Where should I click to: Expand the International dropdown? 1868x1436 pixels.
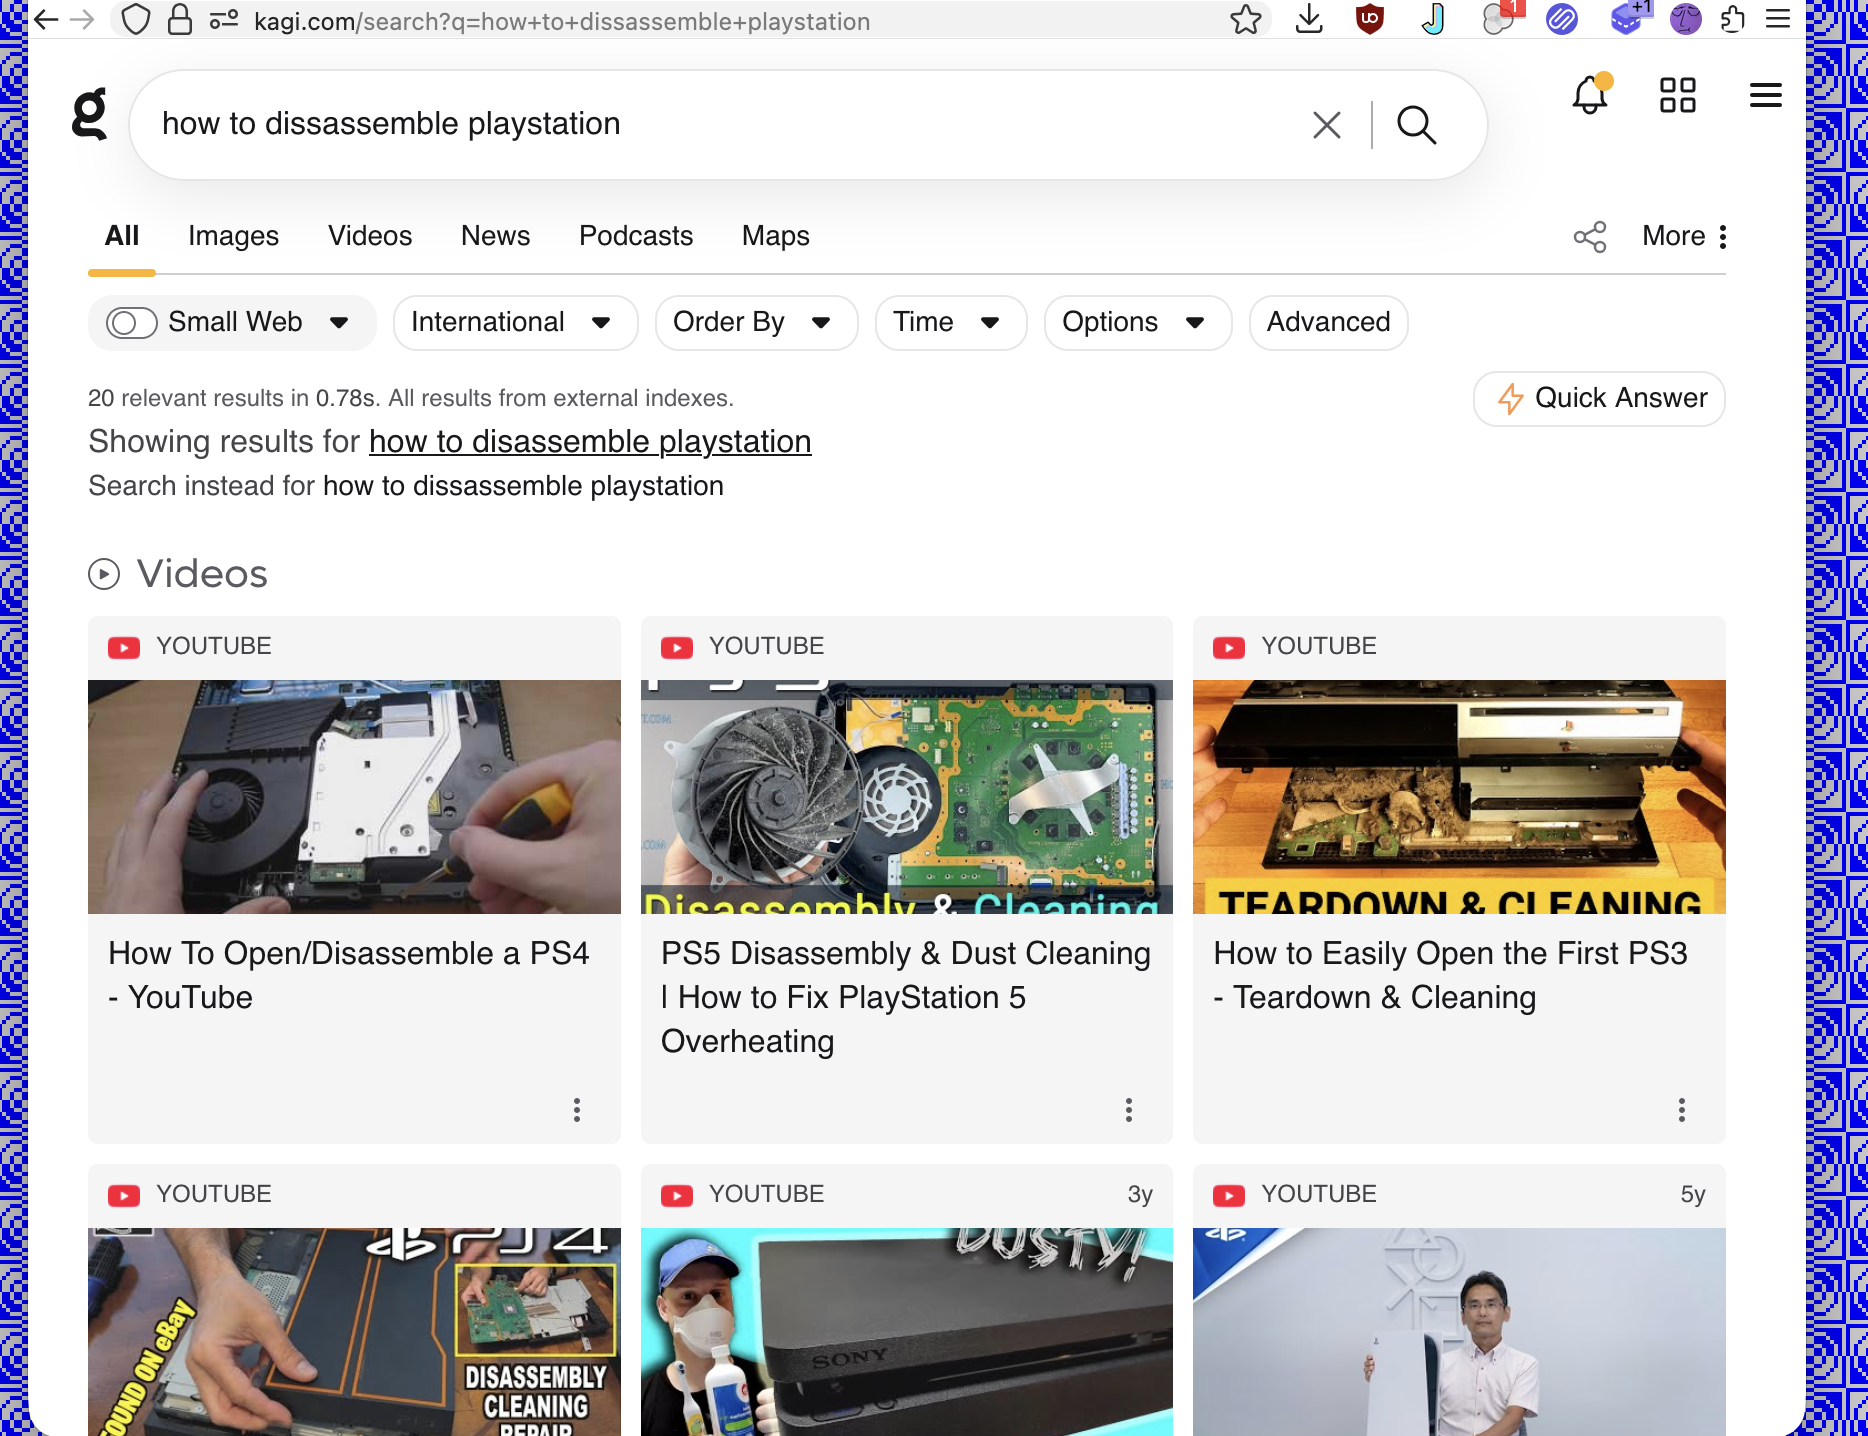(515, 322)
